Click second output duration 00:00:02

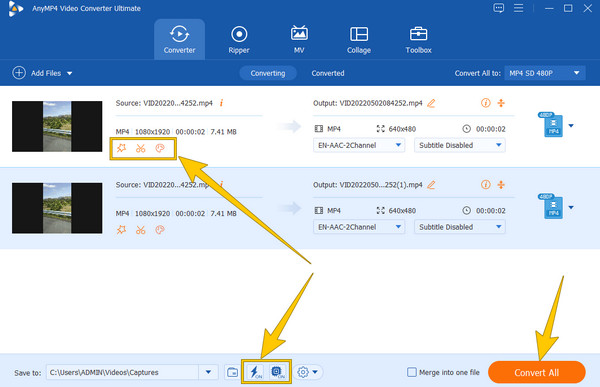[490, 211]
